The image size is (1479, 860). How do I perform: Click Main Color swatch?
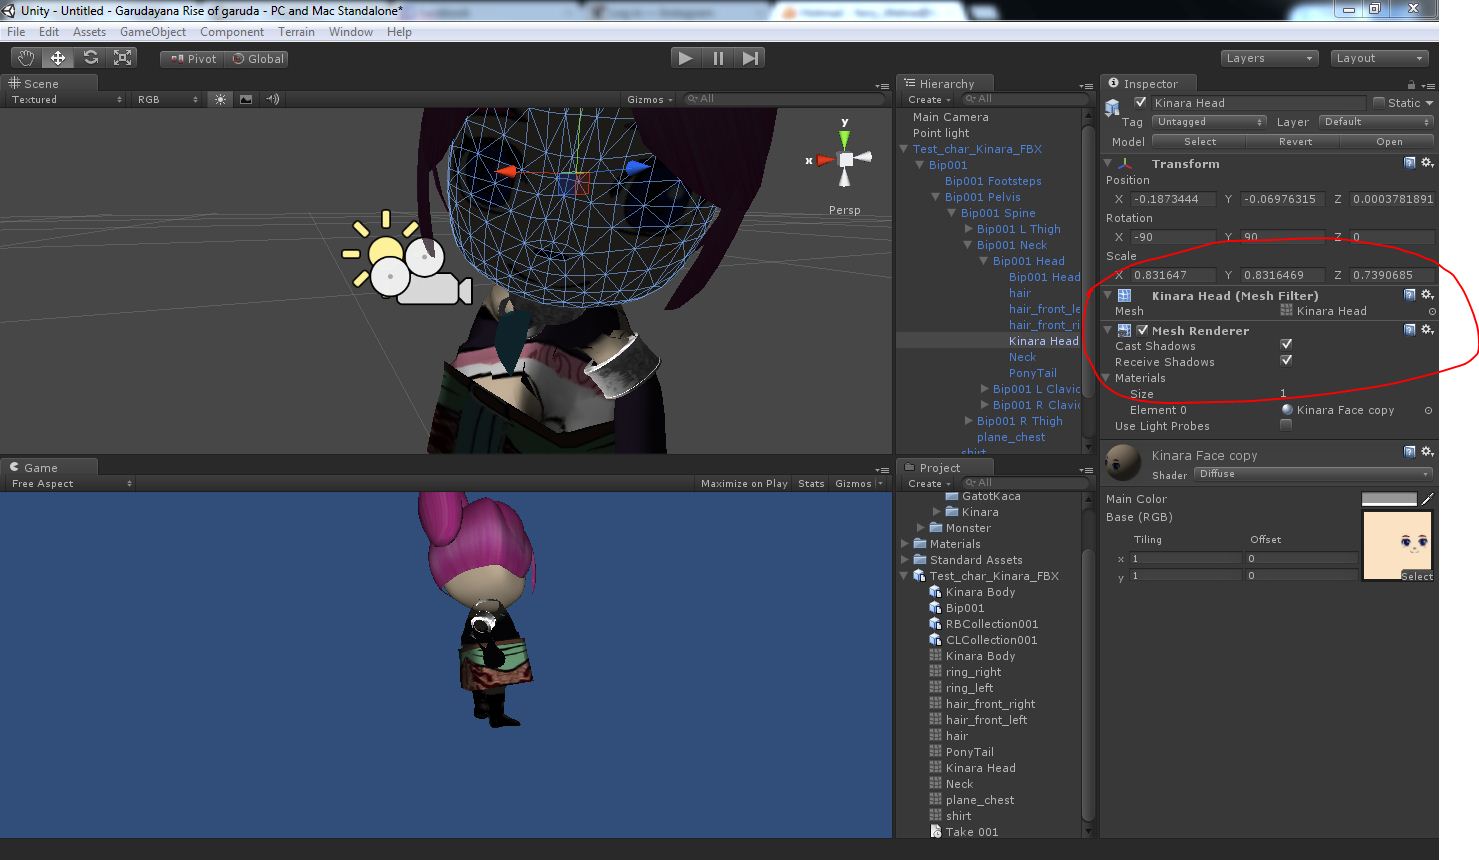coord(1389,499)
